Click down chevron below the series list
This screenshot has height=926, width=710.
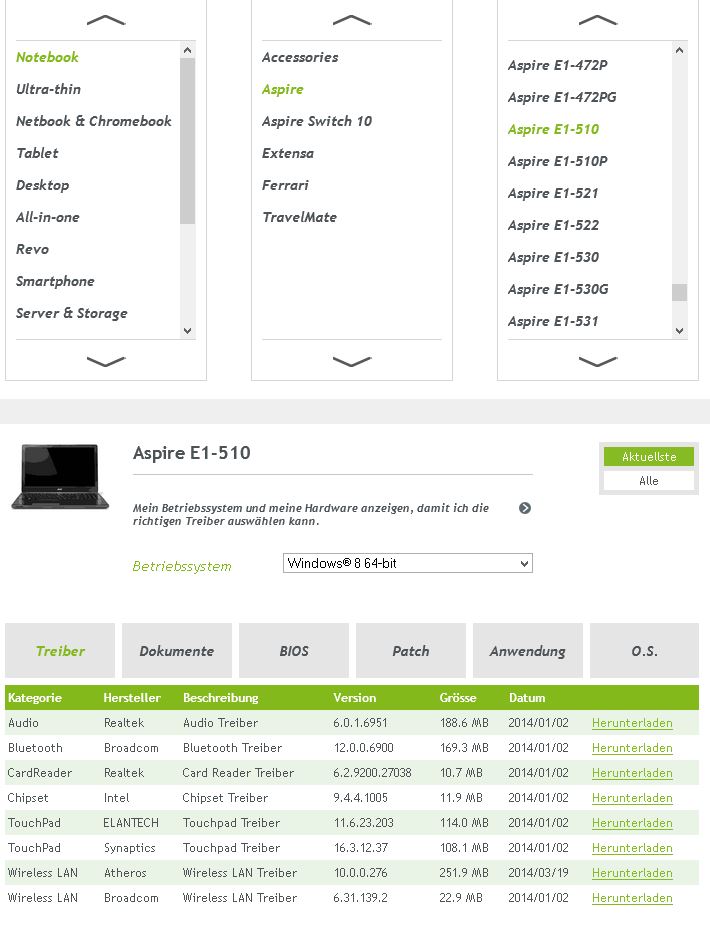tap(352, 361)
